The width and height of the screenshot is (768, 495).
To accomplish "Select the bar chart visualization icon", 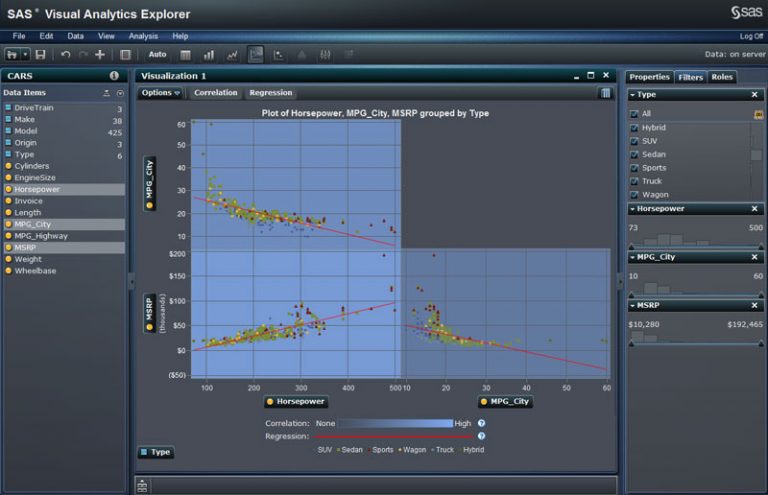I will coord(209,55).
